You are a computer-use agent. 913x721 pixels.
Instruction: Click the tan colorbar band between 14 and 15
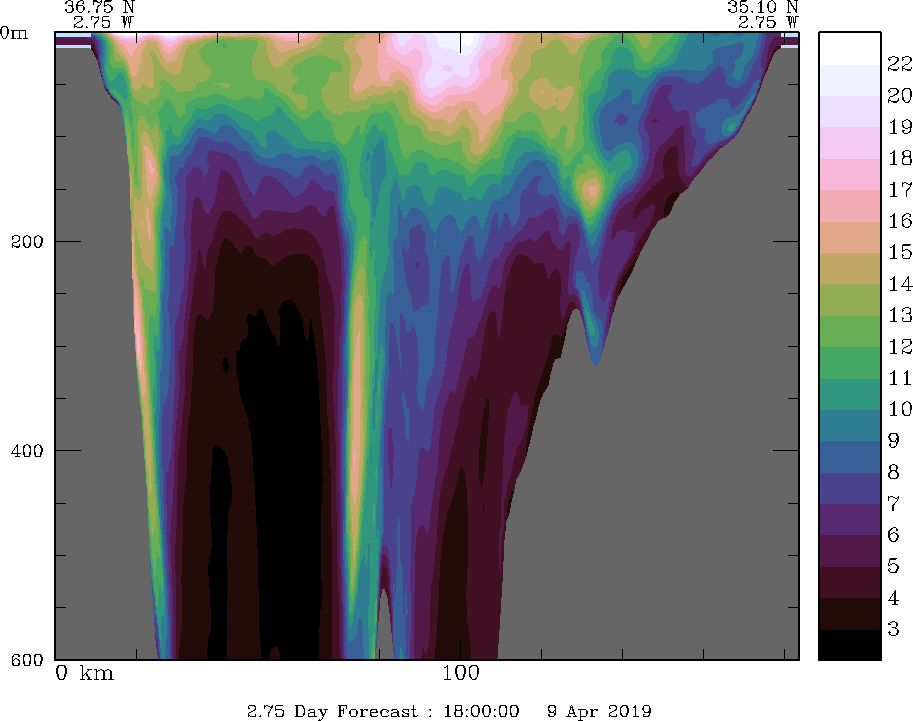point(850,268)
